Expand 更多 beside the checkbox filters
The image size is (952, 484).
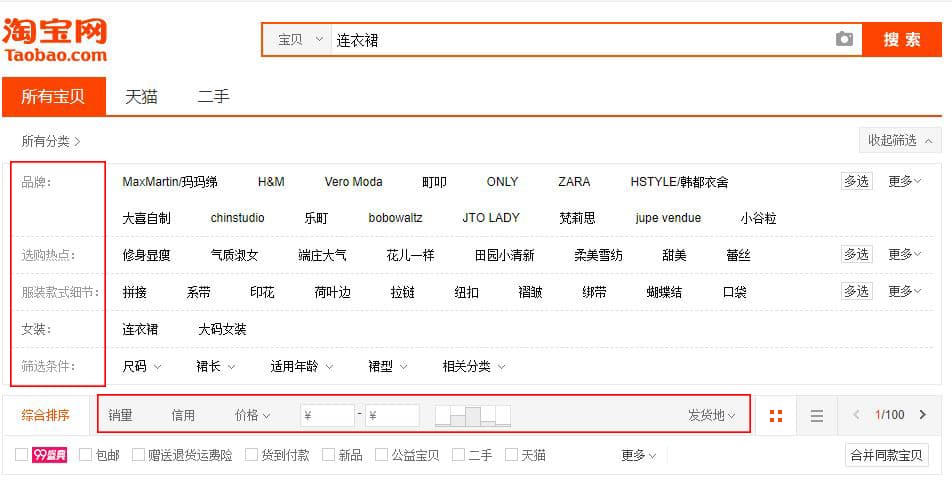click(x=638, y=455)
